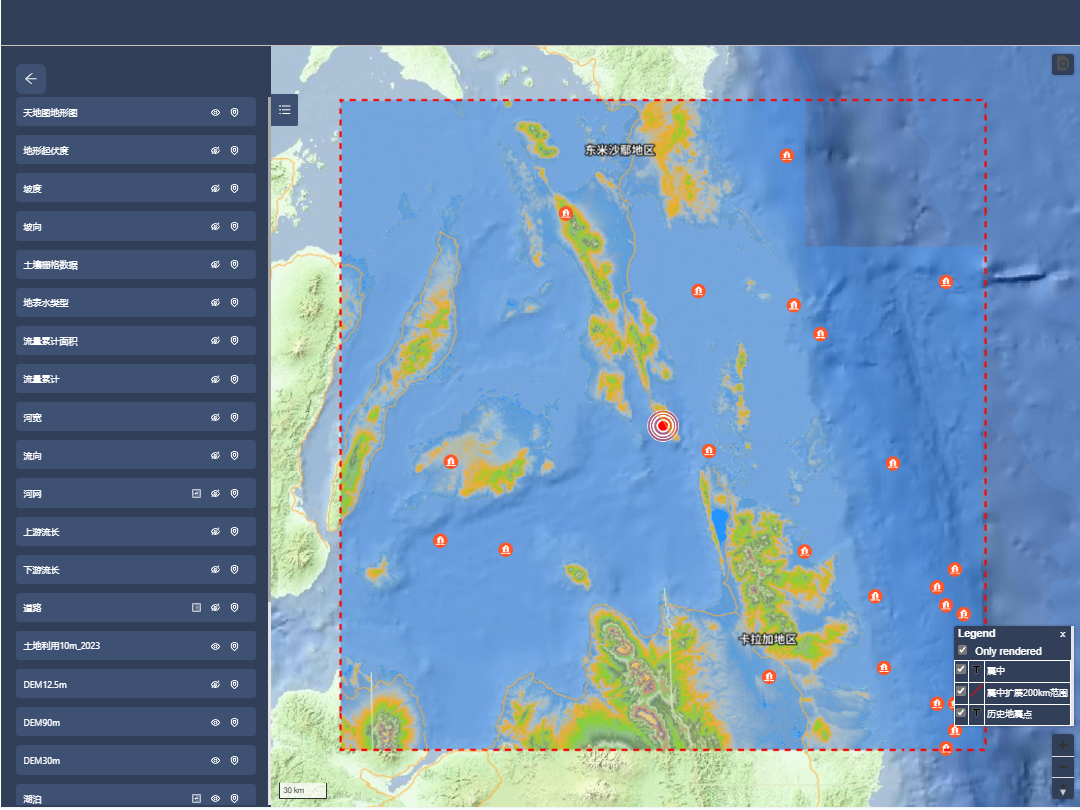Go back using the left arrow button
The width and height of the screenshot is (1080, 810).
(31, 79)
